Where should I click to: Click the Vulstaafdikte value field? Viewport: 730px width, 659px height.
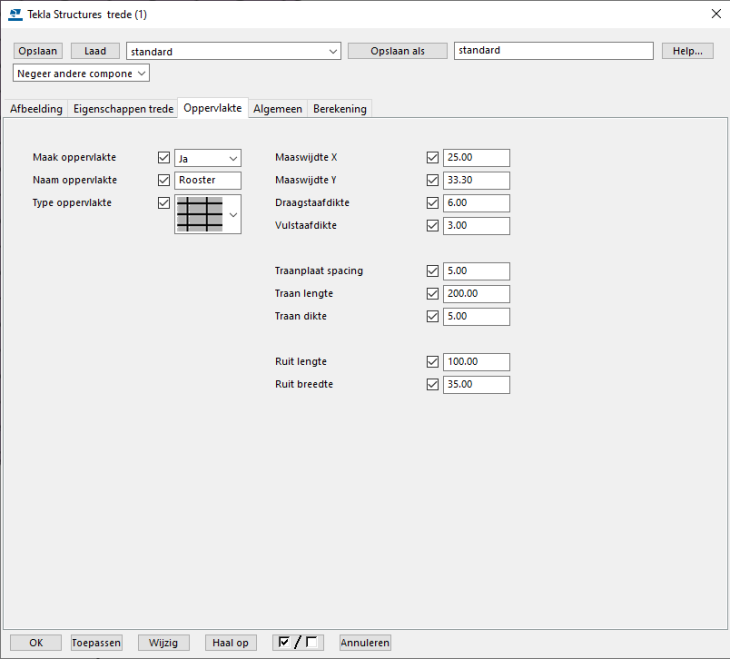(x=476, y=225)
